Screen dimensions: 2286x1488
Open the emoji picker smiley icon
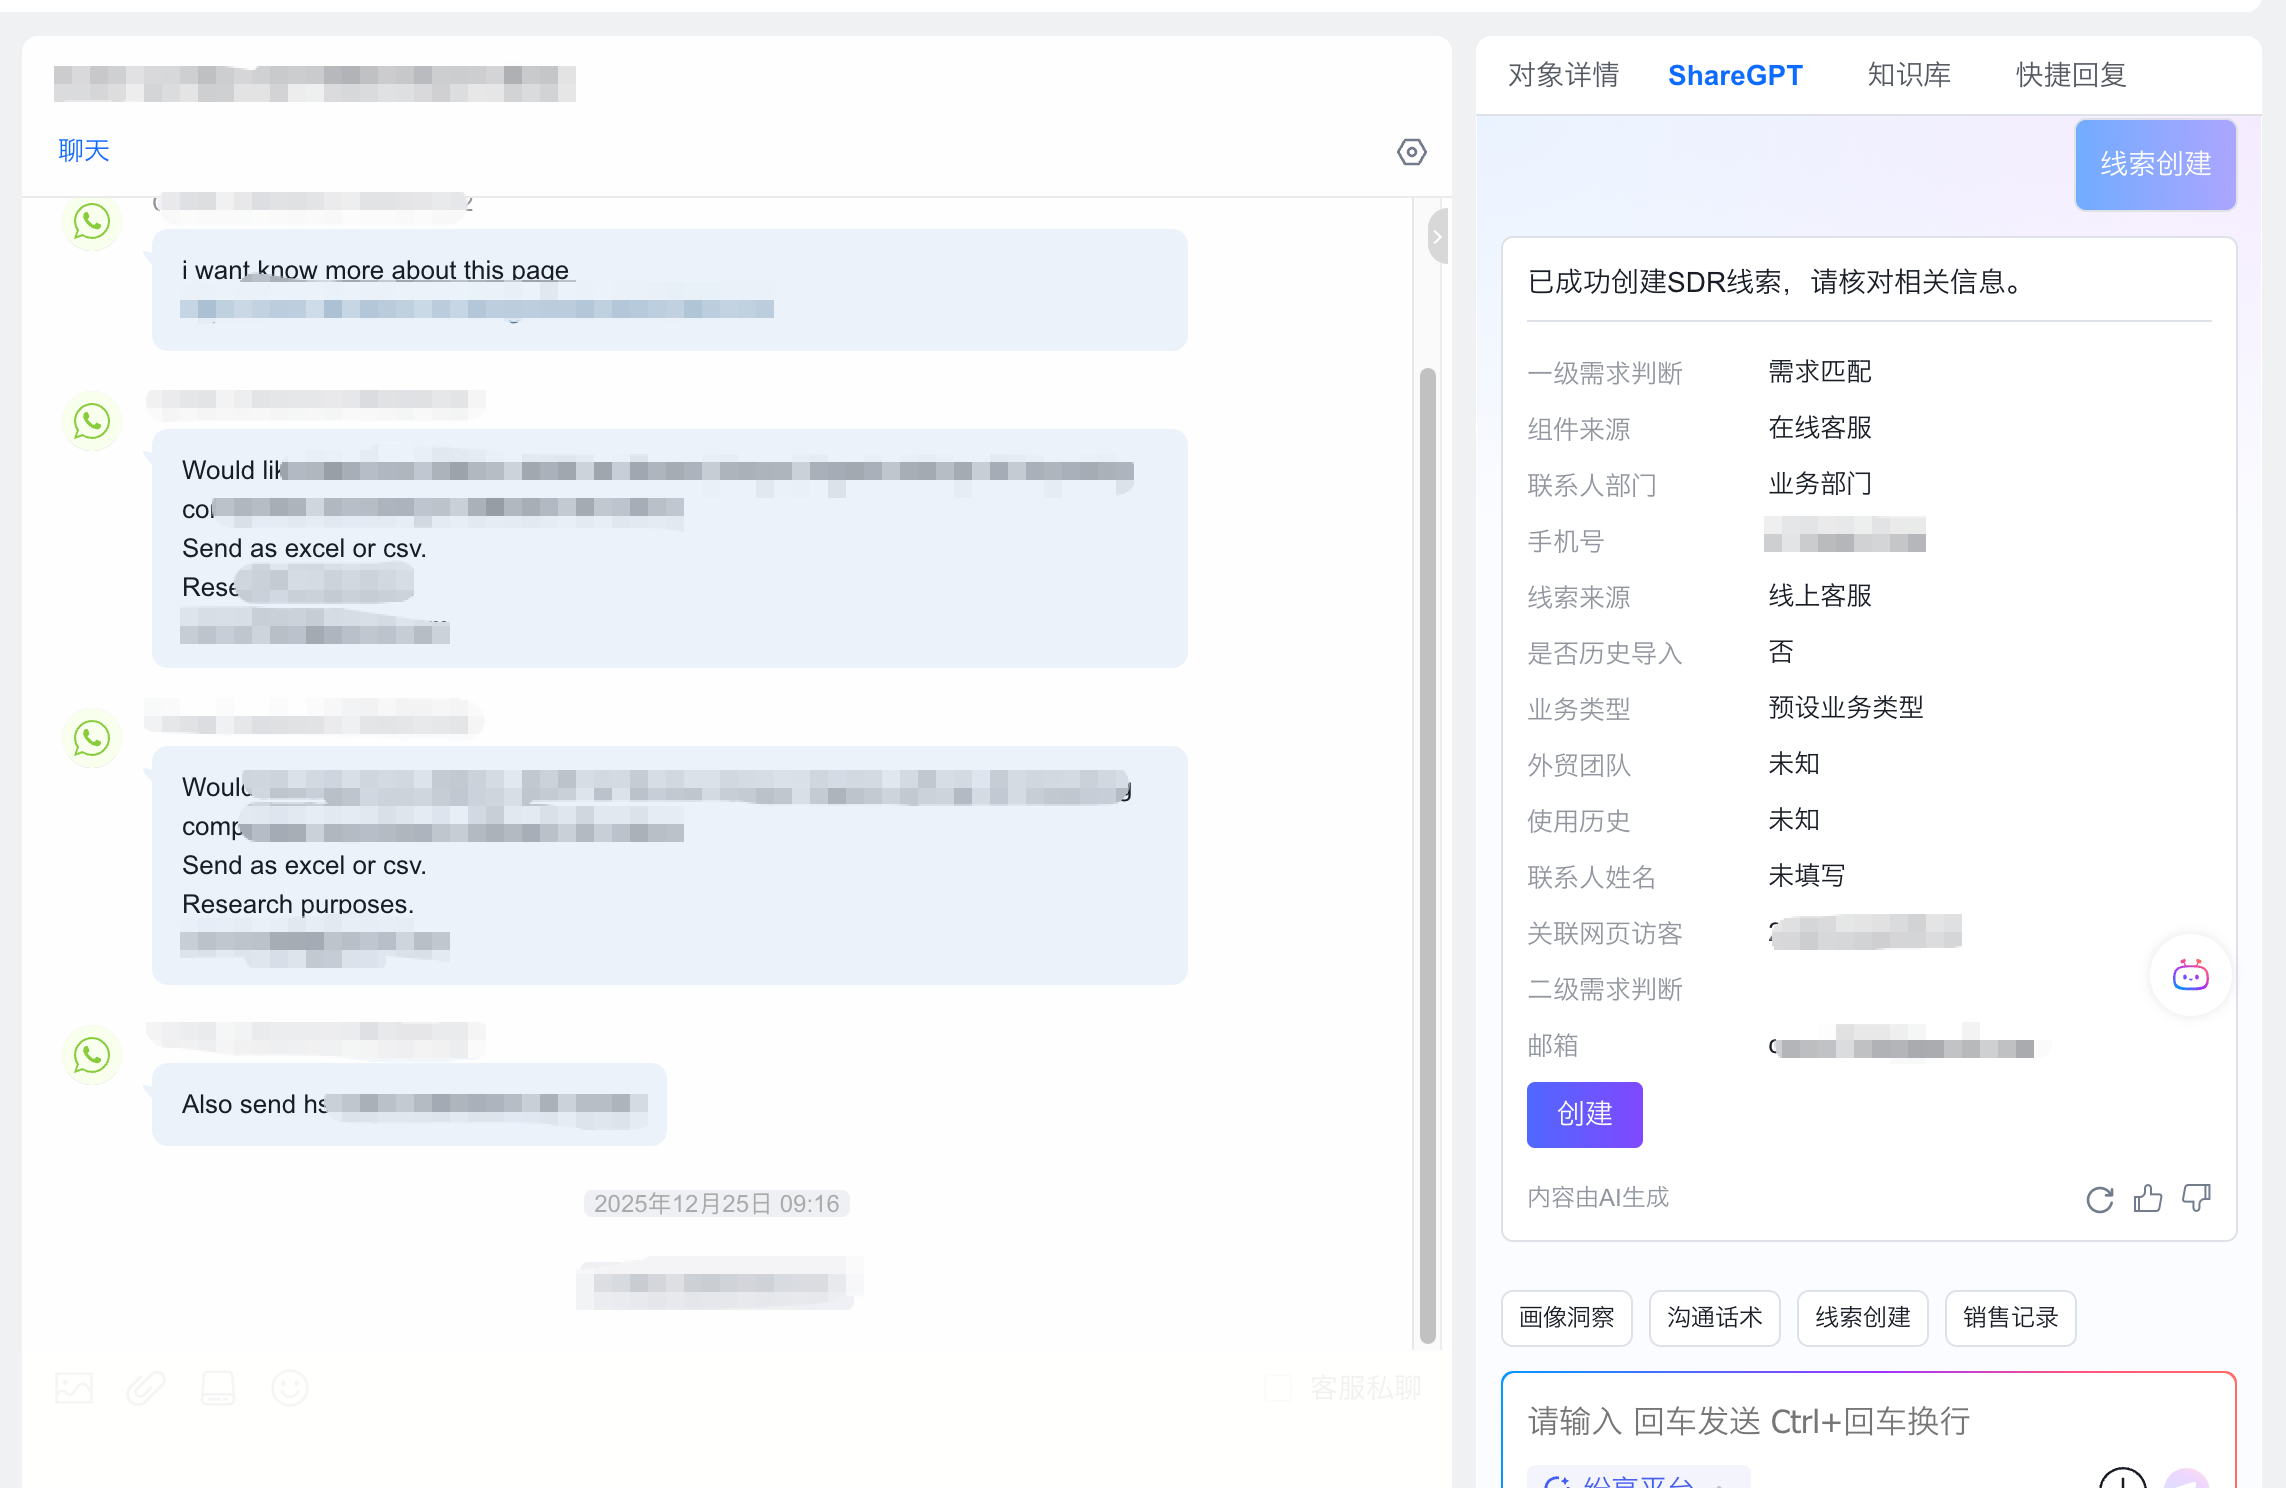(290, 1388)
